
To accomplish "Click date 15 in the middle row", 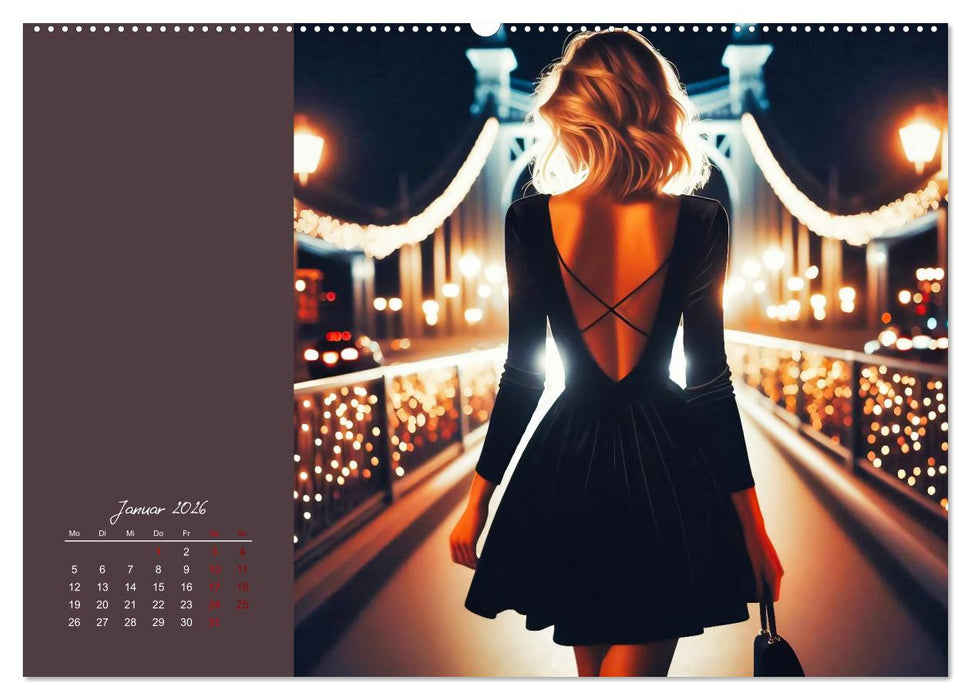I will pos(159,586).
